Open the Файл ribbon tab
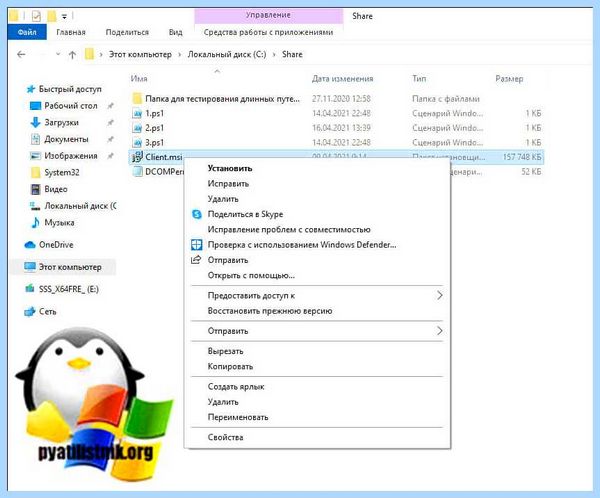This screenshot has width=600, height=498. [27, 32]
